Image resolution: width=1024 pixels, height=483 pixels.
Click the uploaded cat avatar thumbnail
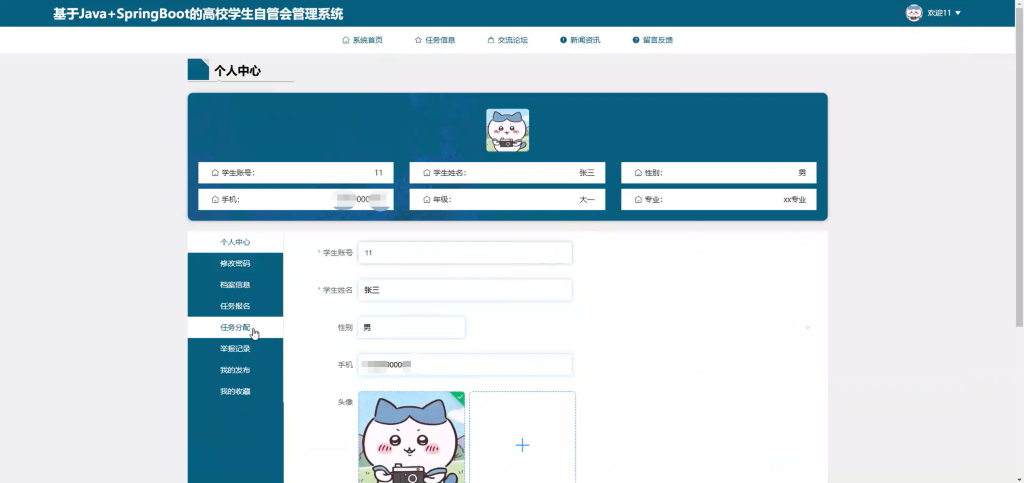[x=411, y=437]
